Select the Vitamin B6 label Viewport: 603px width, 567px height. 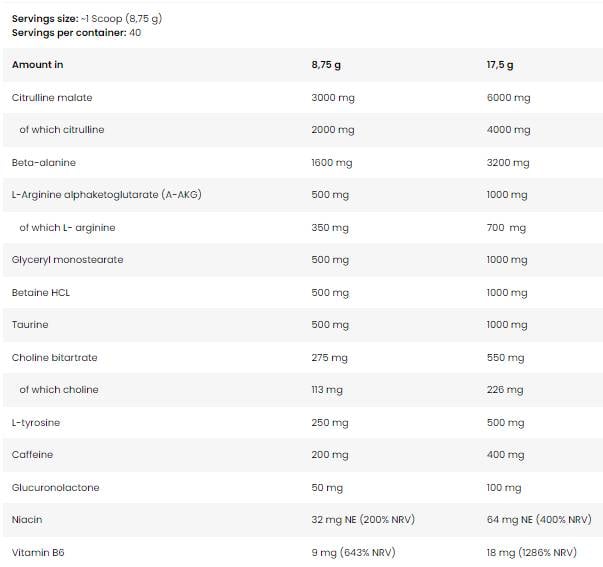point(38,553)
